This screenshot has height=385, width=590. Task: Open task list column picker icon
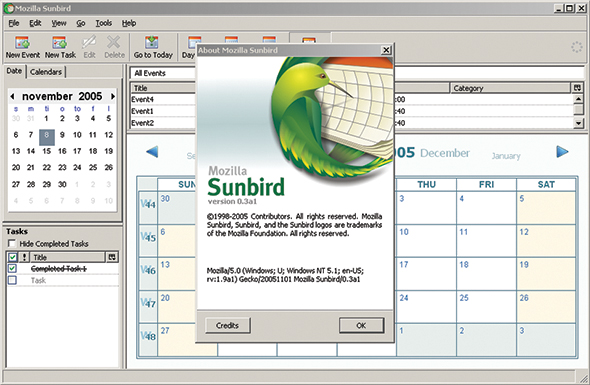112,257
